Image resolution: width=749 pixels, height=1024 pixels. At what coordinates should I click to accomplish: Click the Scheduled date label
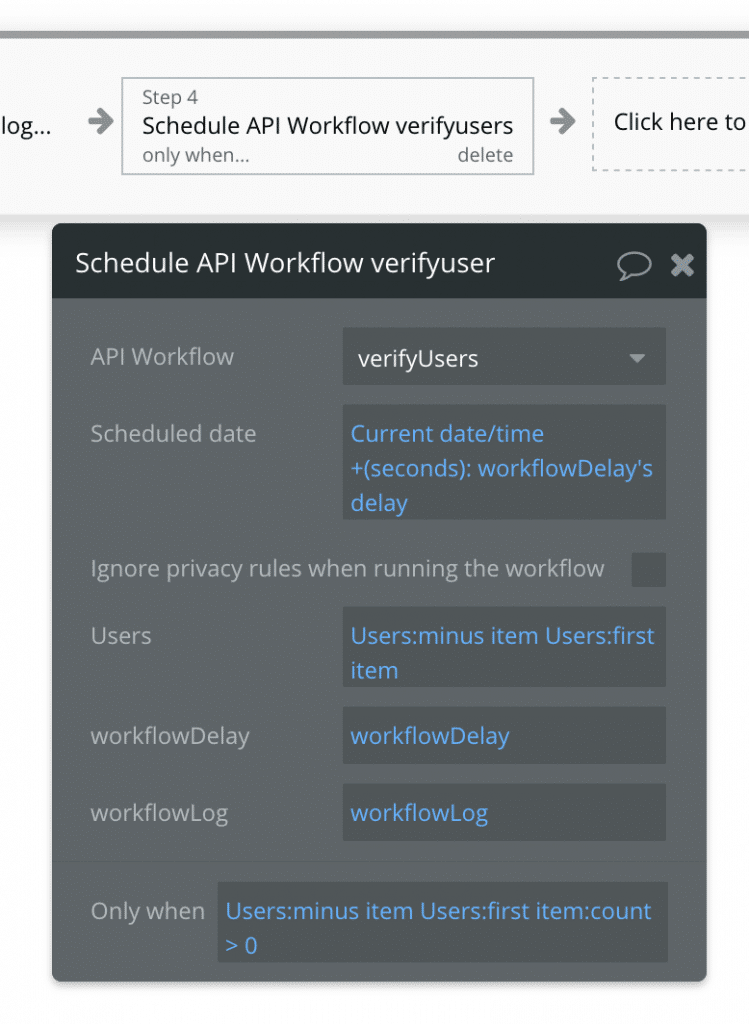[x=172, y=433]
